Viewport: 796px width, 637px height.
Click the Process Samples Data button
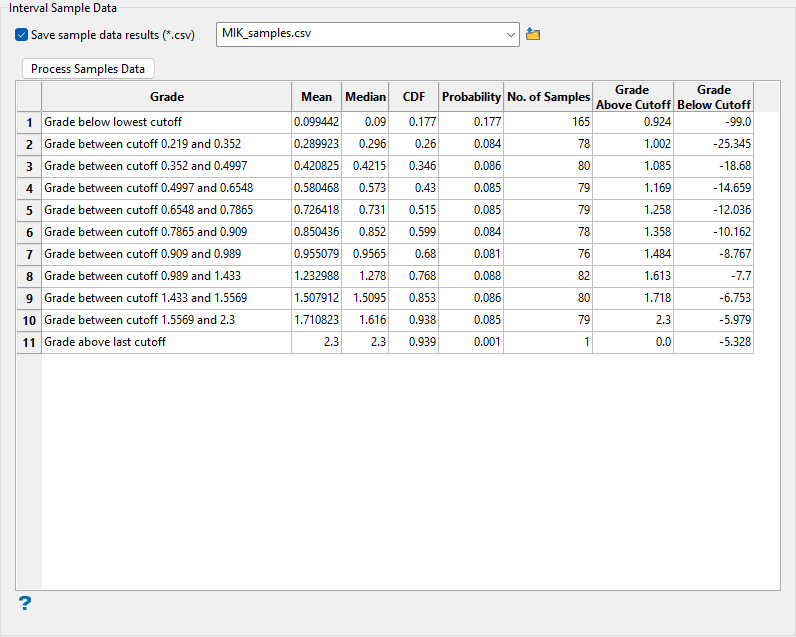(x=88, y=69)
